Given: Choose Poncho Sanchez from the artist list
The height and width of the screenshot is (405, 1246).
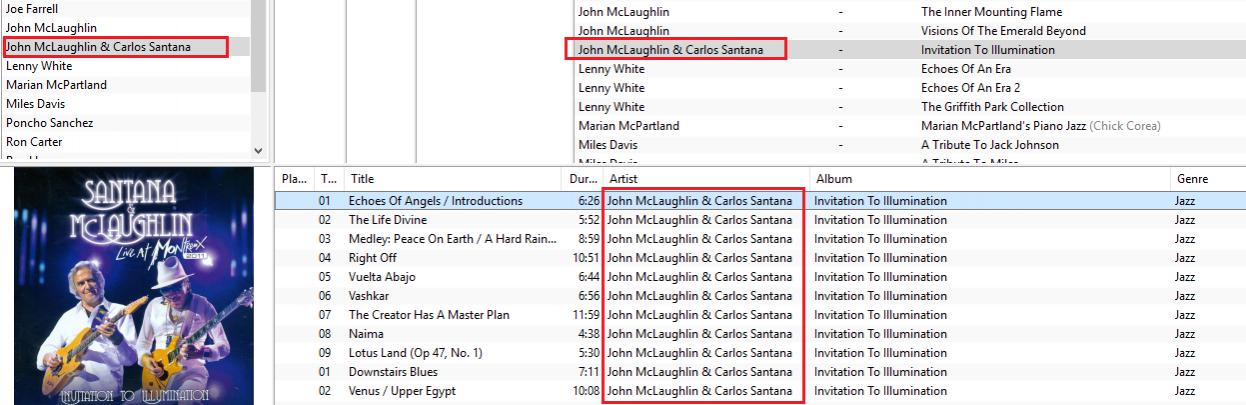Looking at the screenshot, I should point(49,123).
